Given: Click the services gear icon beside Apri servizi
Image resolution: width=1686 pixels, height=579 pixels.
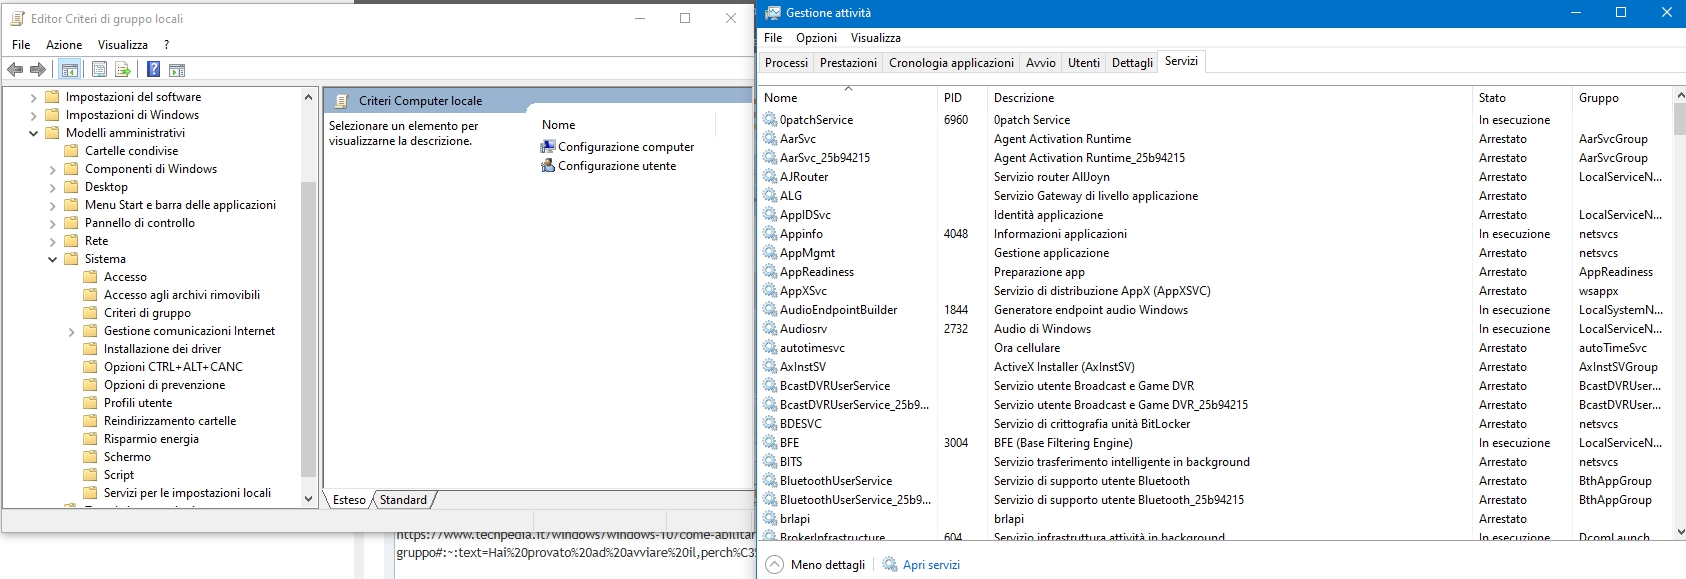Looking at the screenshot, I should 890,565.
